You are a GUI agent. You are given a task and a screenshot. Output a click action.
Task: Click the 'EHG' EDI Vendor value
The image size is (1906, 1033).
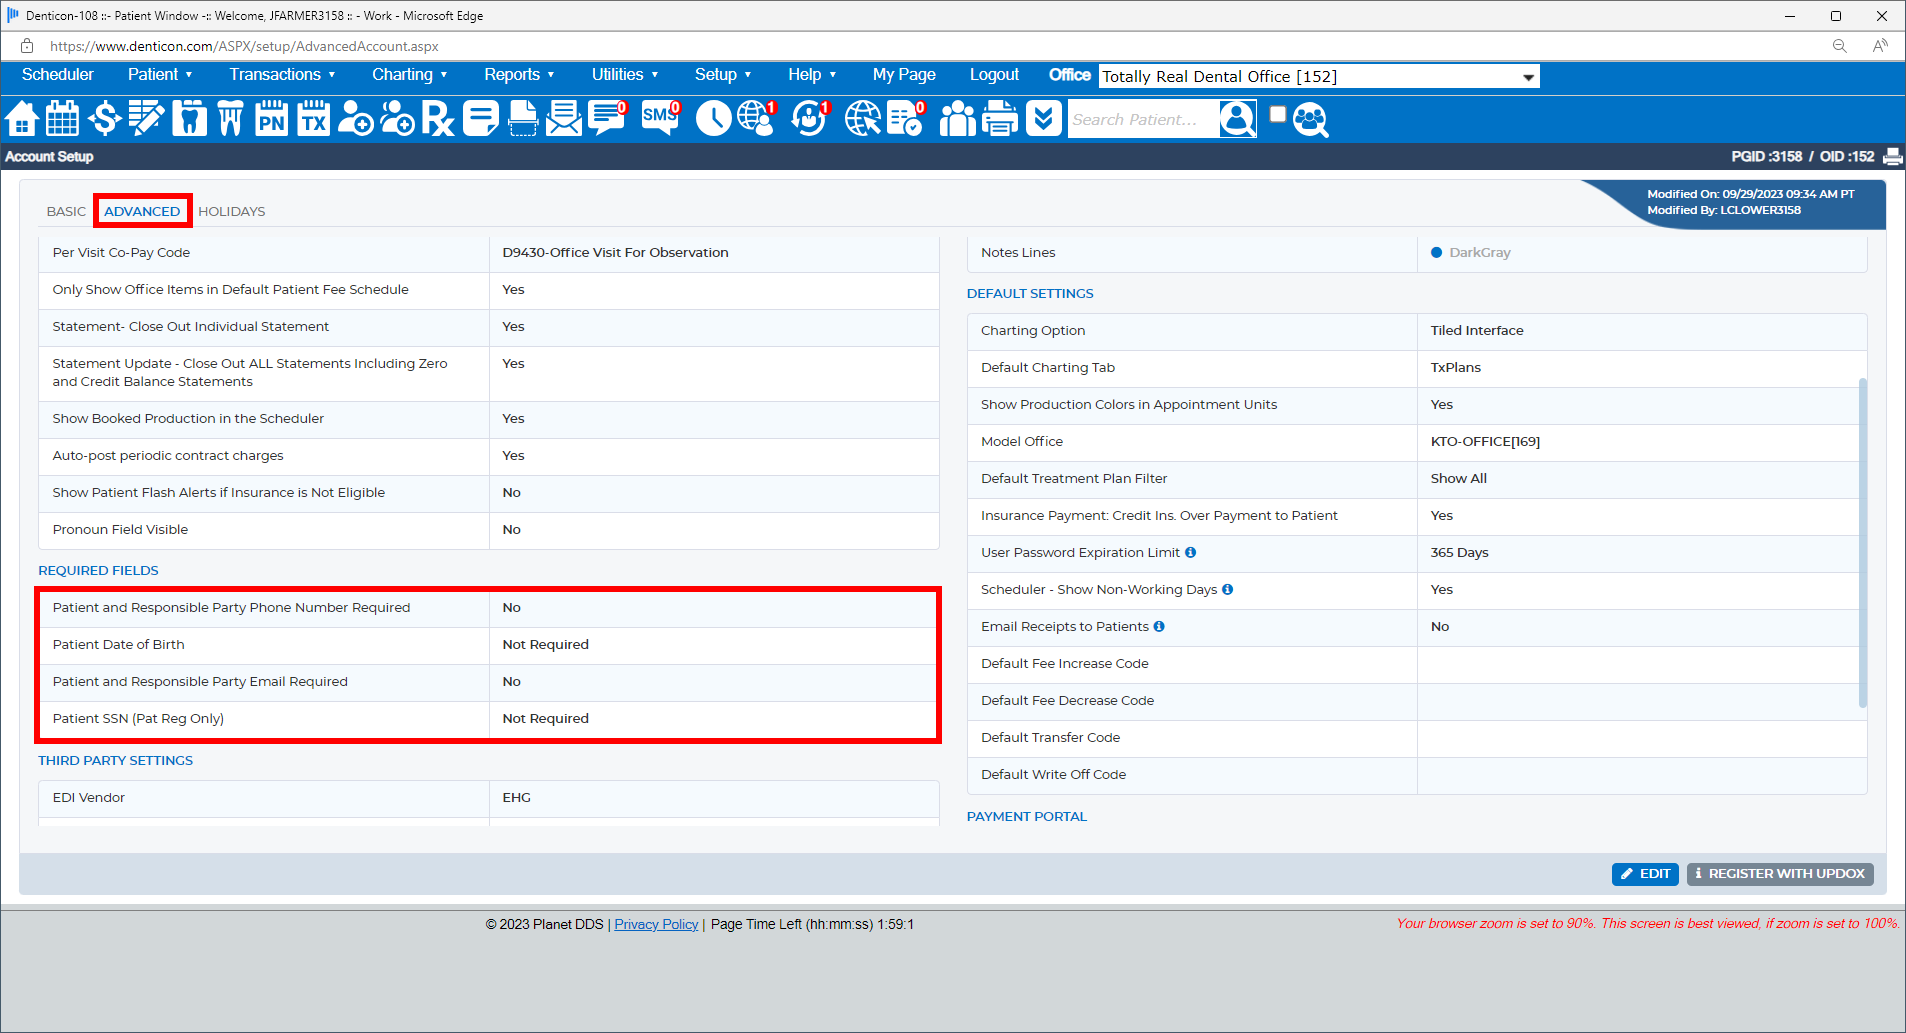pos(516,797)
